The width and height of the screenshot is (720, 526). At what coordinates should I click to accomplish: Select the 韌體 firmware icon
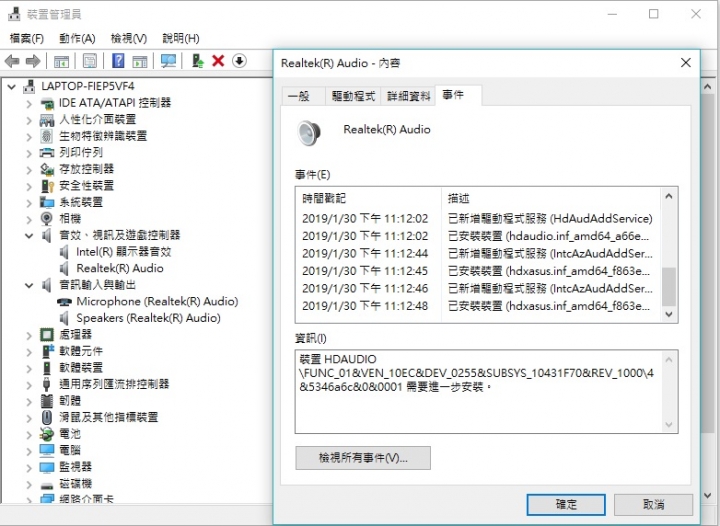pos(47,400)
